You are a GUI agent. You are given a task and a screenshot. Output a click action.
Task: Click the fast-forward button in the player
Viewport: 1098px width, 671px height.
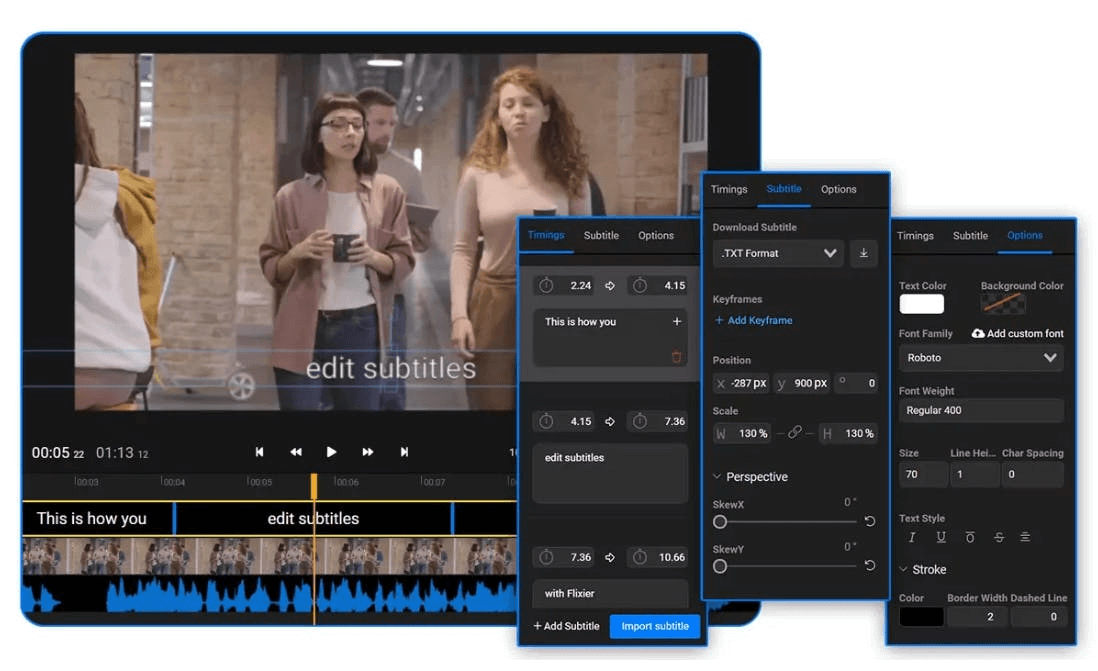pos(368,452)
